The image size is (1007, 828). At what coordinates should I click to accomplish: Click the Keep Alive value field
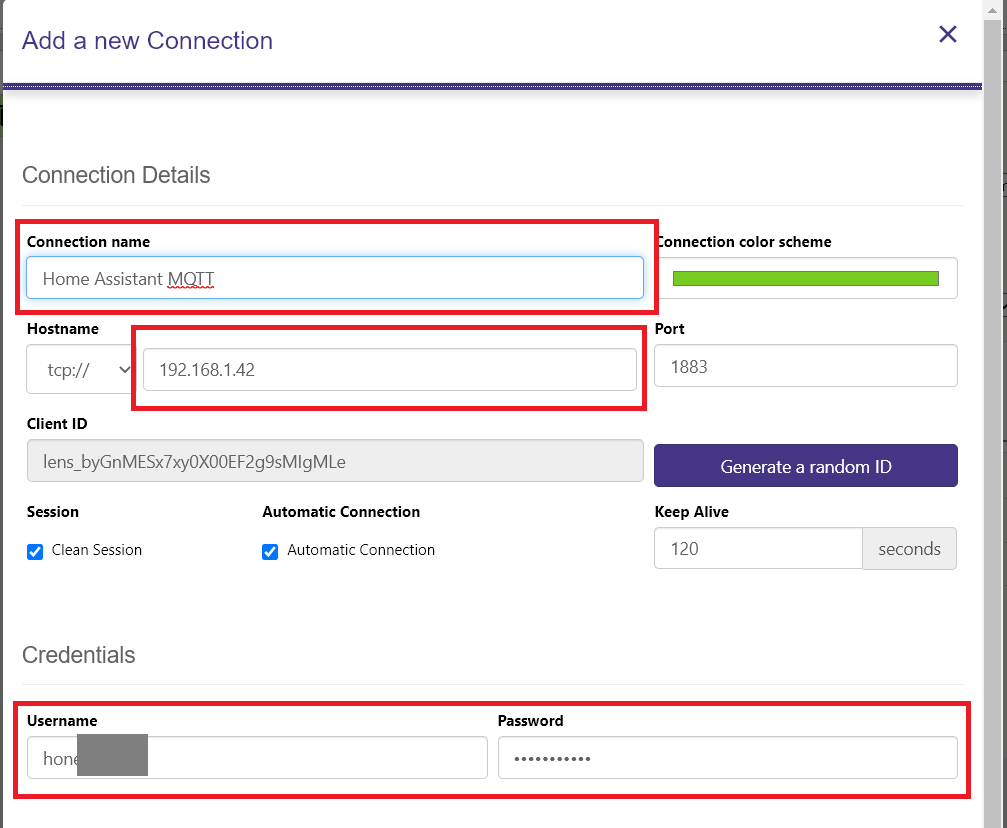pos(757,549)
